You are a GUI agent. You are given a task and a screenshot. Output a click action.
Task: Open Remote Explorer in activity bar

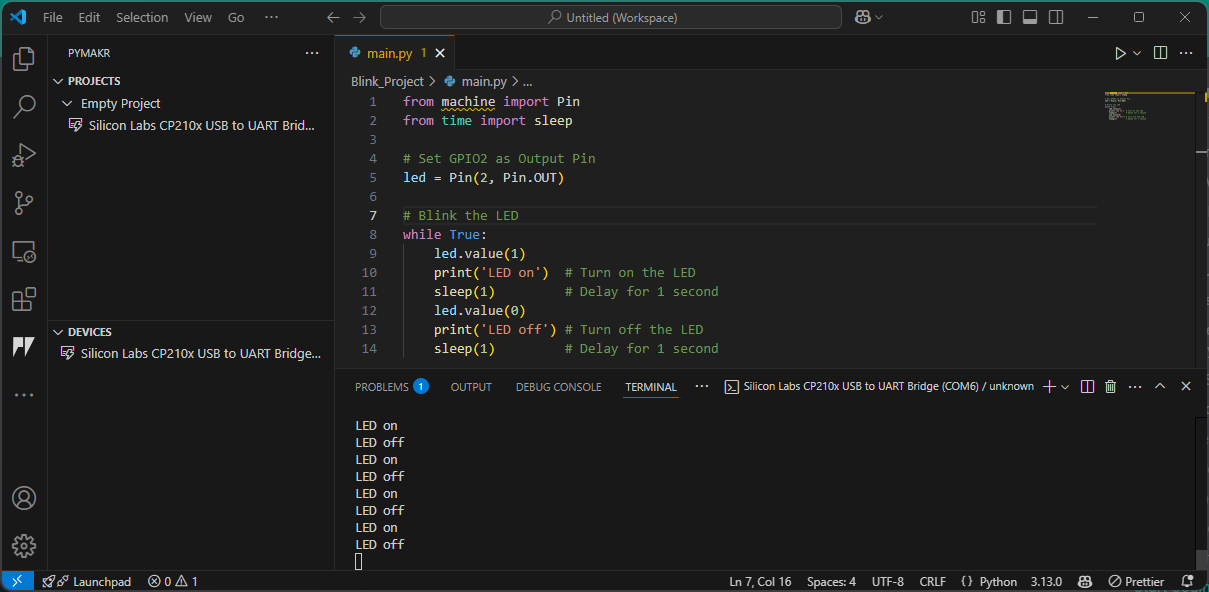click(24, 251)
